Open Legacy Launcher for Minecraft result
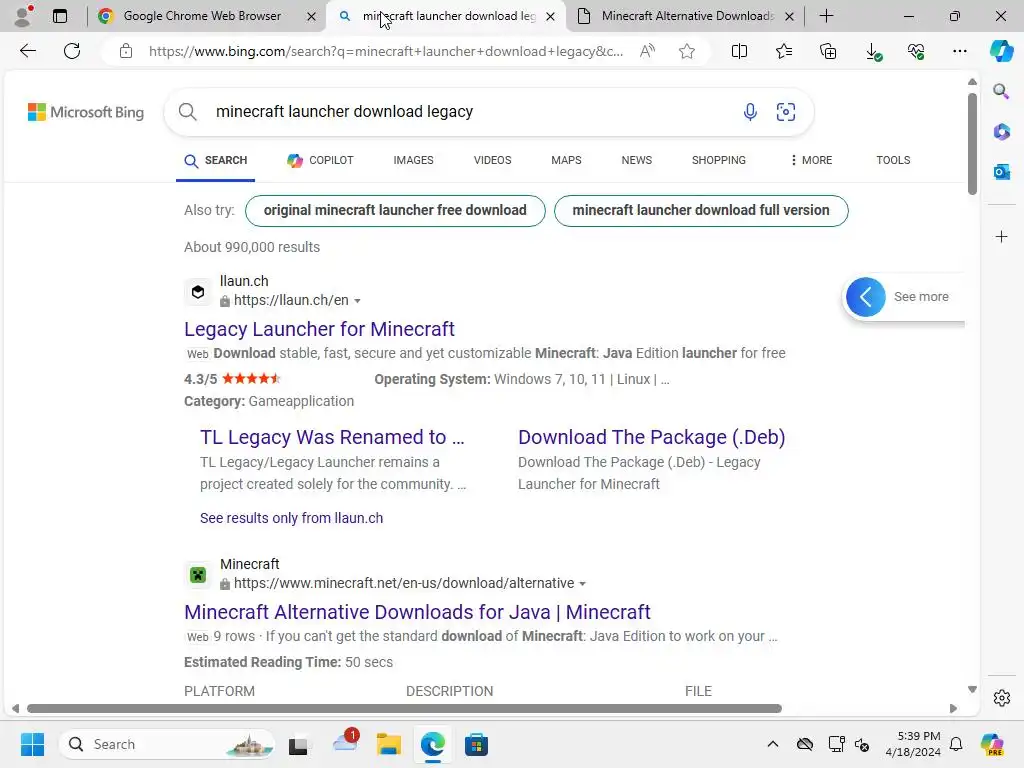This screenshot has width=1024, height=768. coord(319,329)
